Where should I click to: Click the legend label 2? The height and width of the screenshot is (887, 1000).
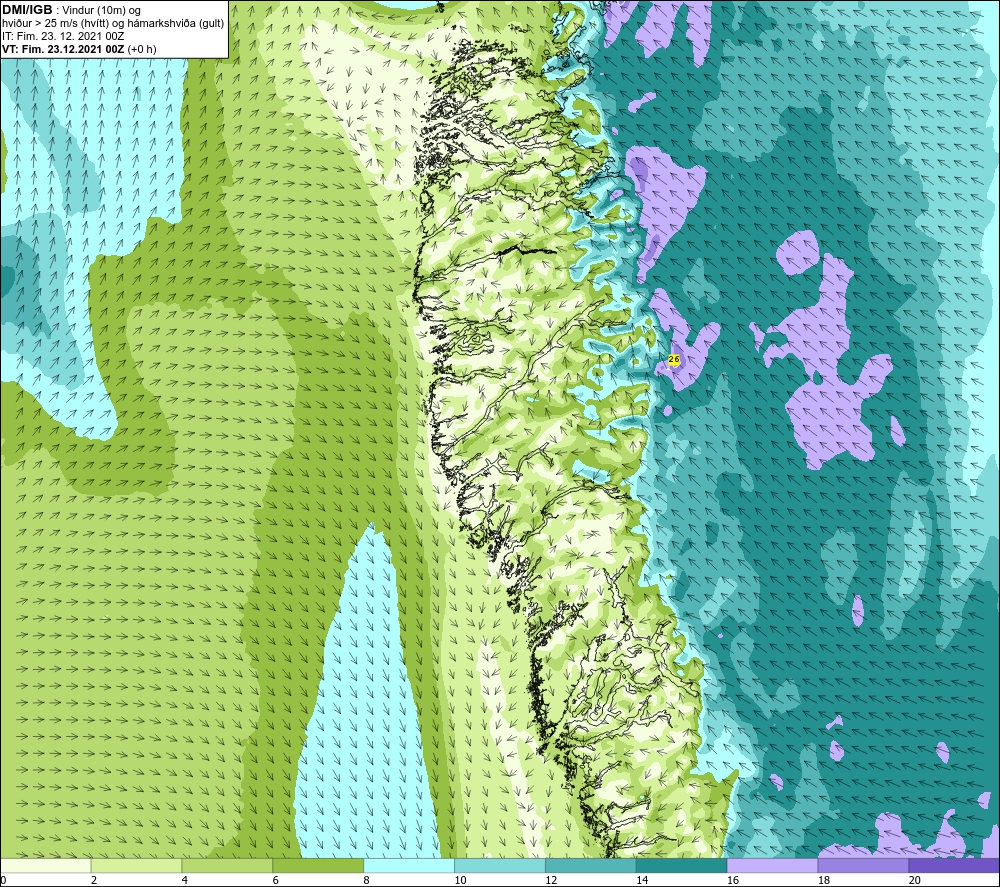[x=94, y=880]
